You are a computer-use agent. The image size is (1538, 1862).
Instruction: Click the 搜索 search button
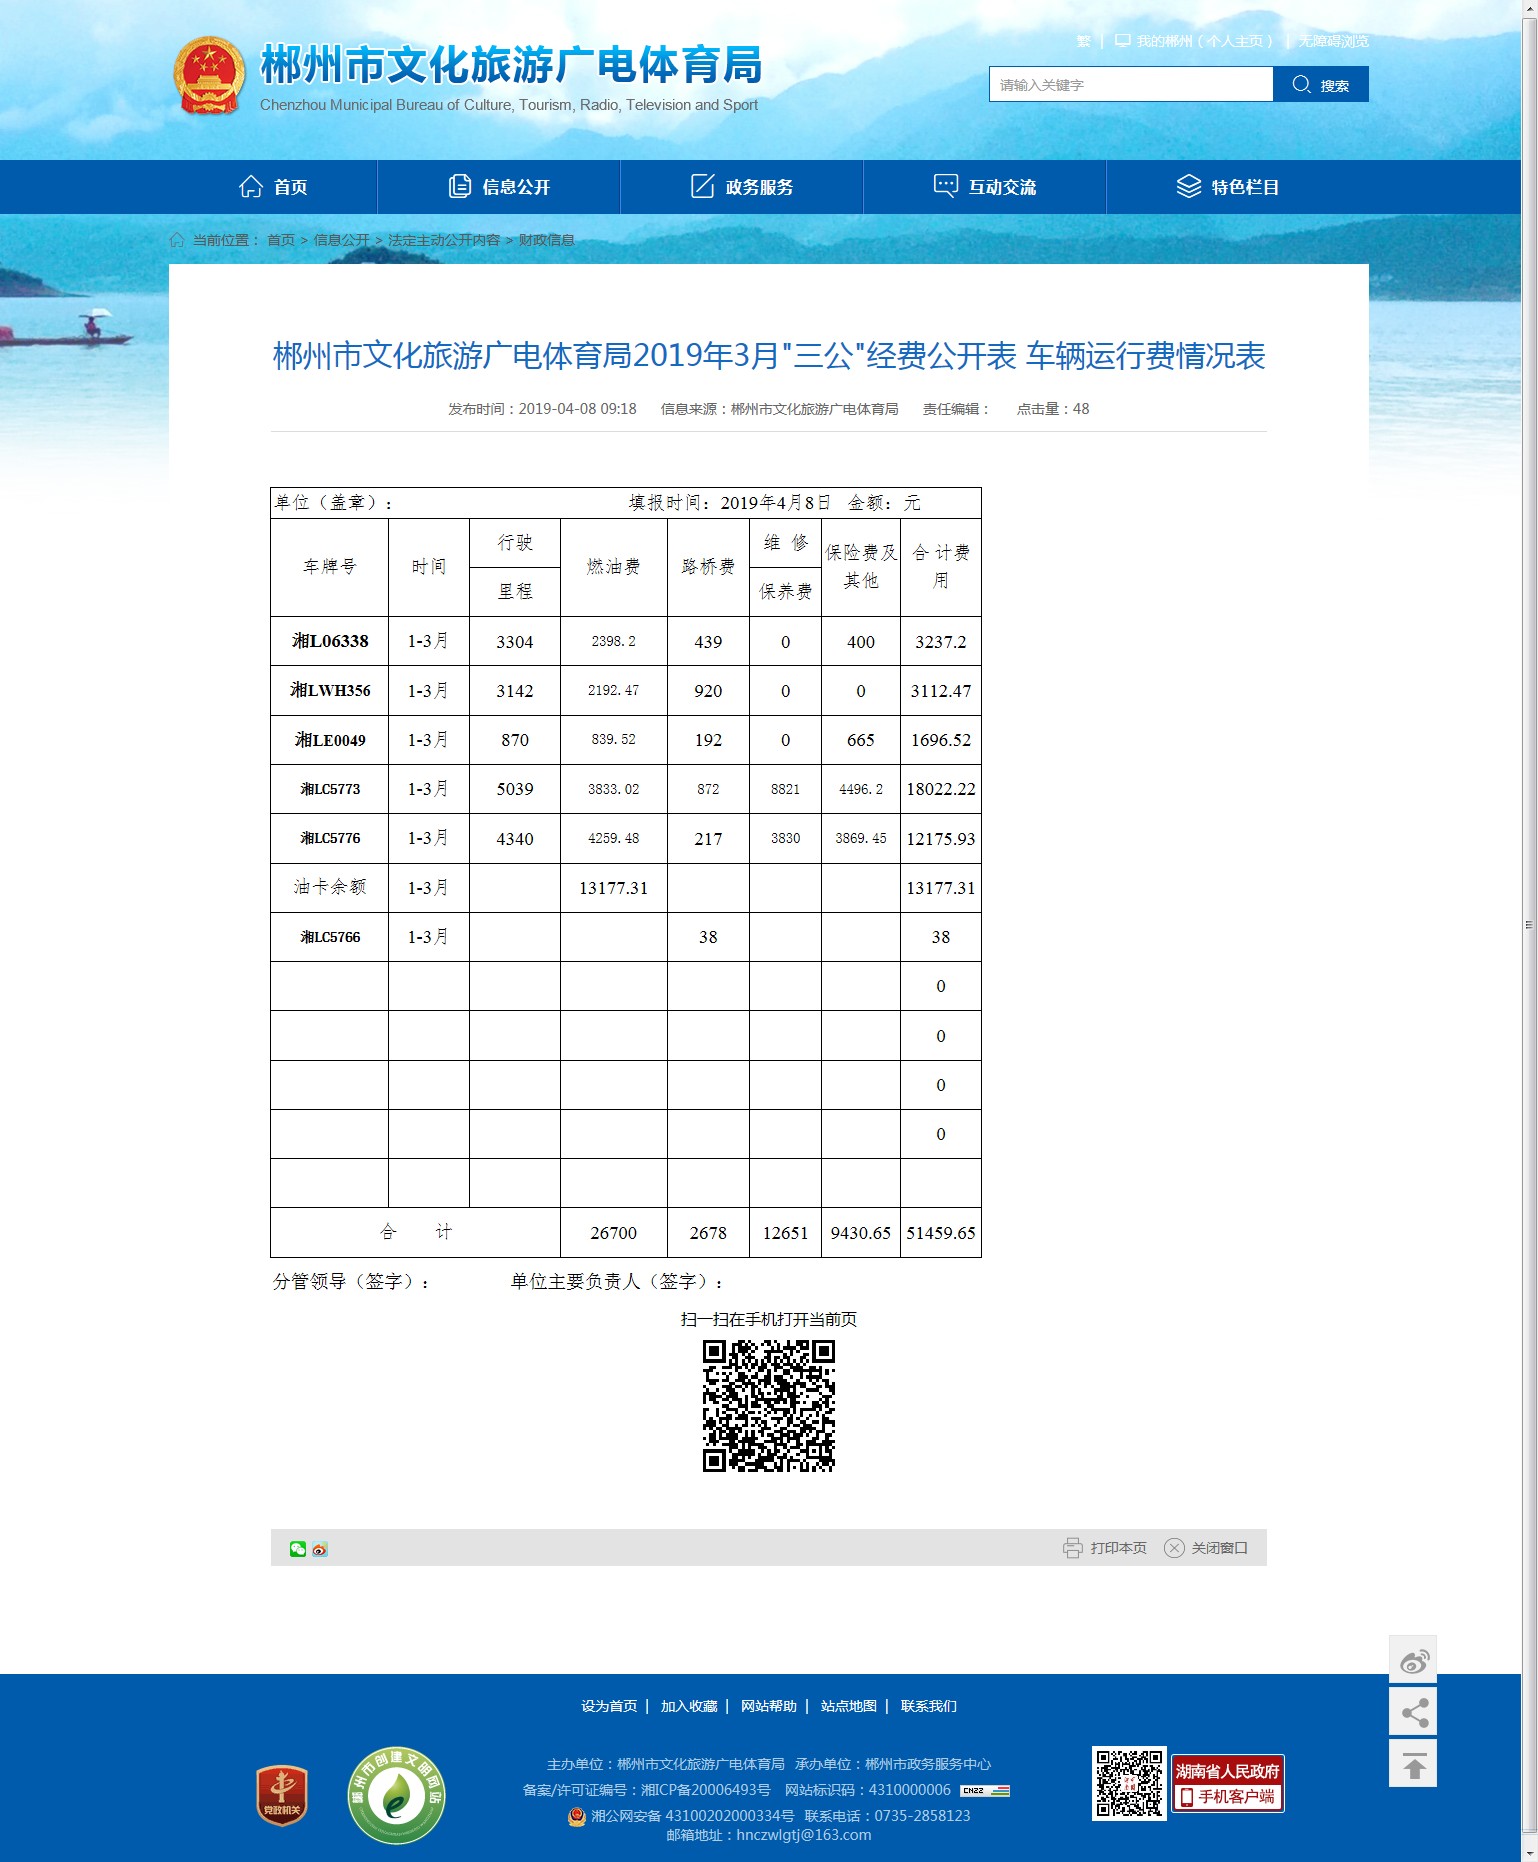(1321, 84)
